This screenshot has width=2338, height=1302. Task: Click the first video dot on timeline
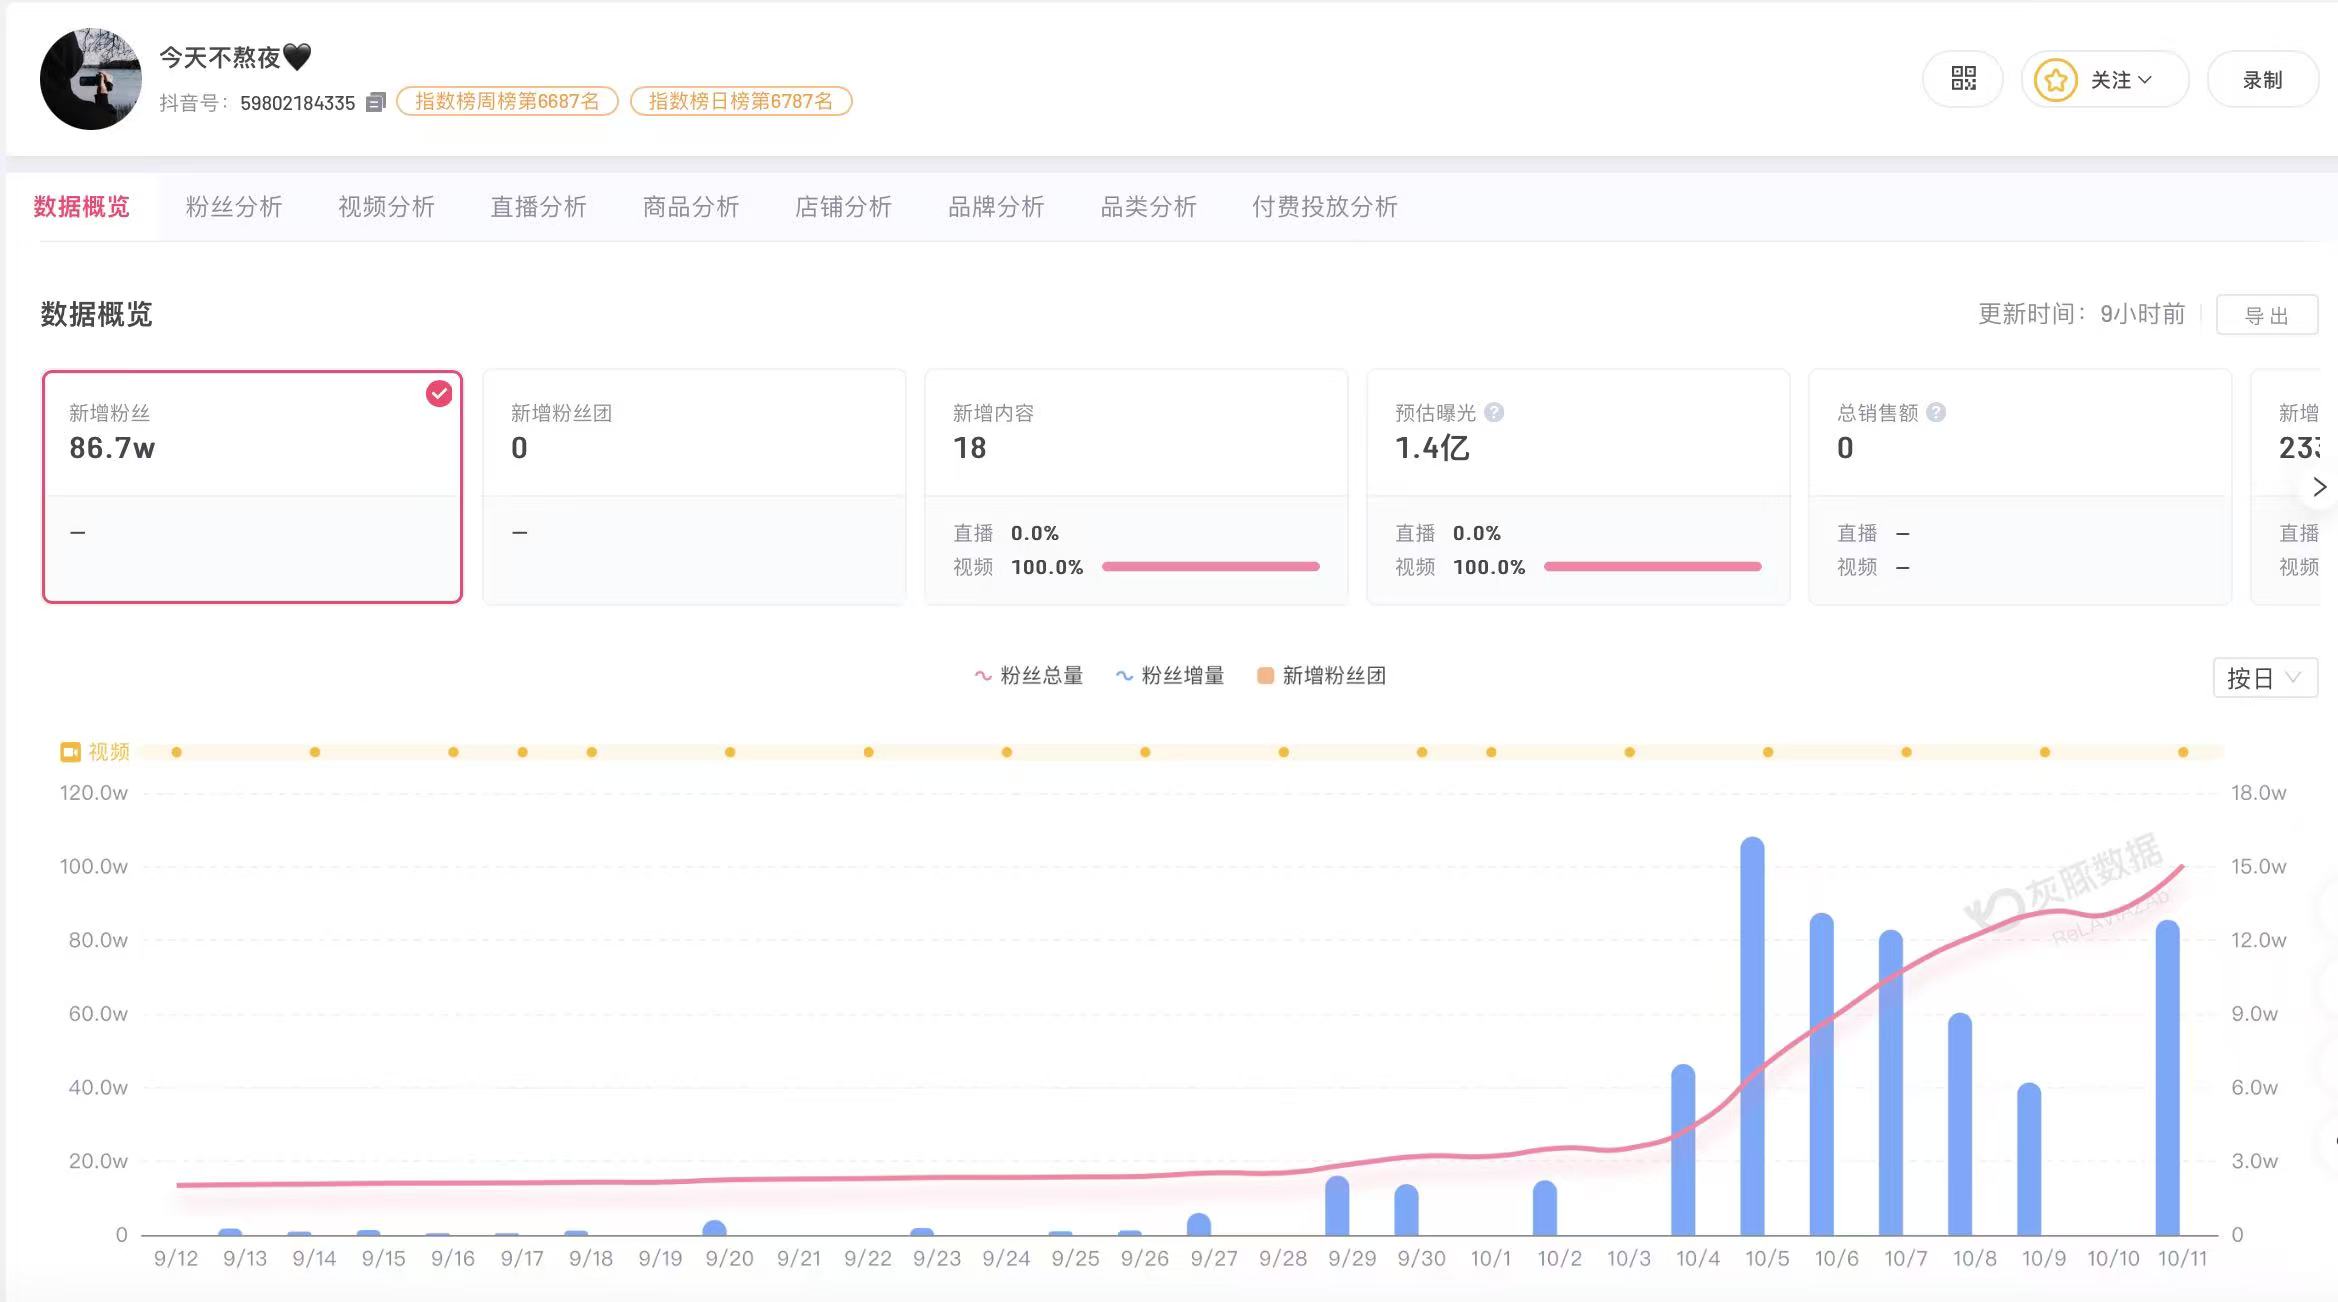(177, 752)
